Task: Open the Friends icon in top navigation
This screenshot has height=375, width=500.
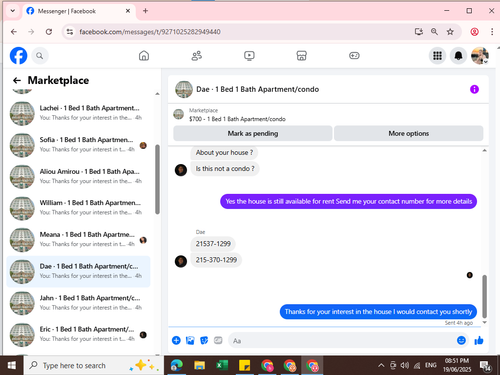Action: point(196,55)
